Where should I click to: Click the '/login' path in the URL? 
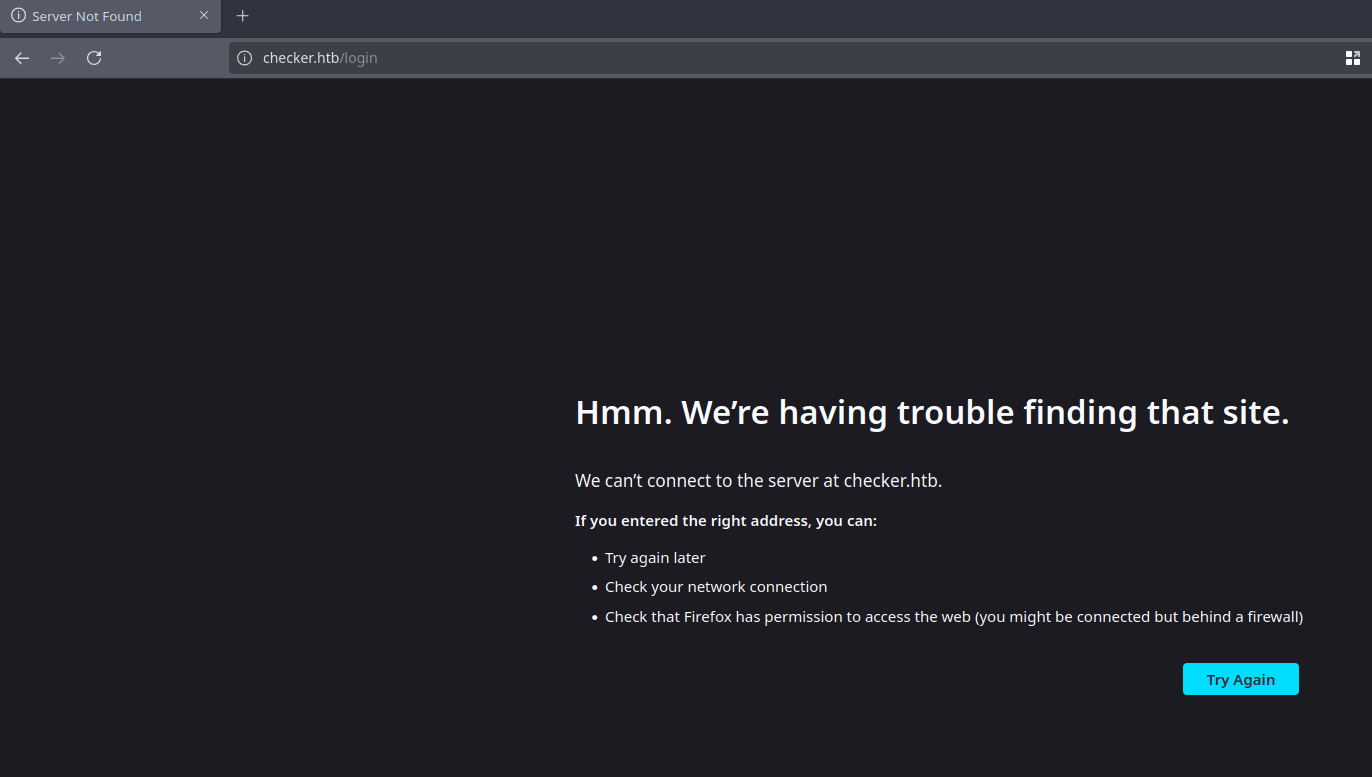point(359,58)
